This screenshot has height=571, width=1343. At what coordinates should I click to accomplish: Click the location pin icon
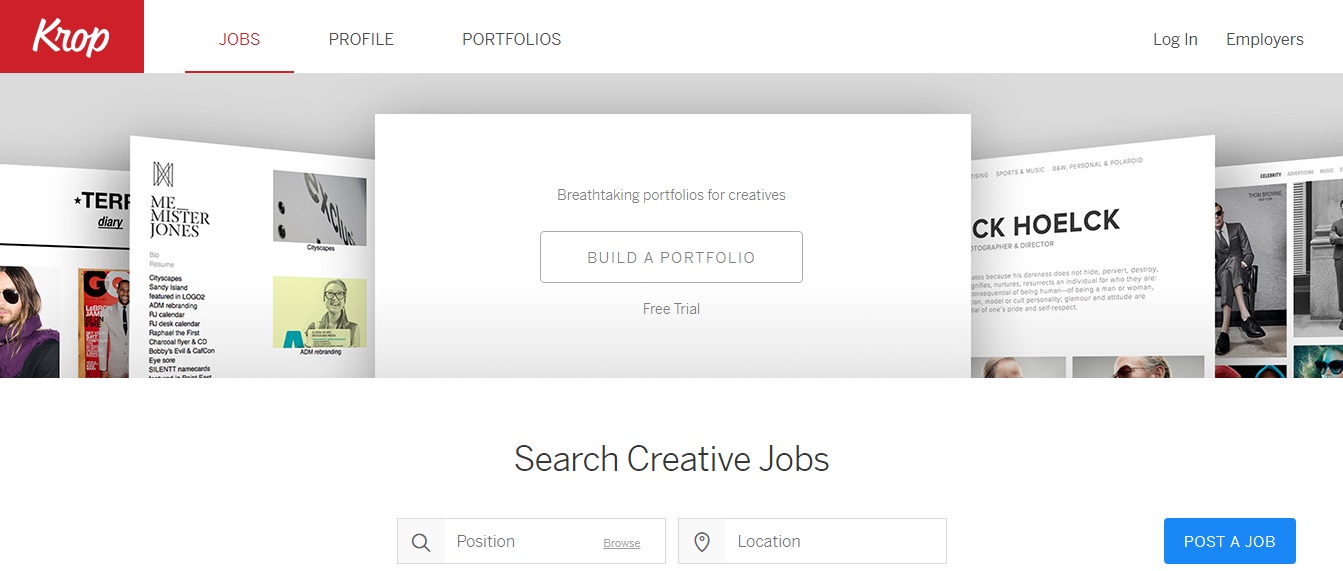pyautogui.click(x=702, y=542)
